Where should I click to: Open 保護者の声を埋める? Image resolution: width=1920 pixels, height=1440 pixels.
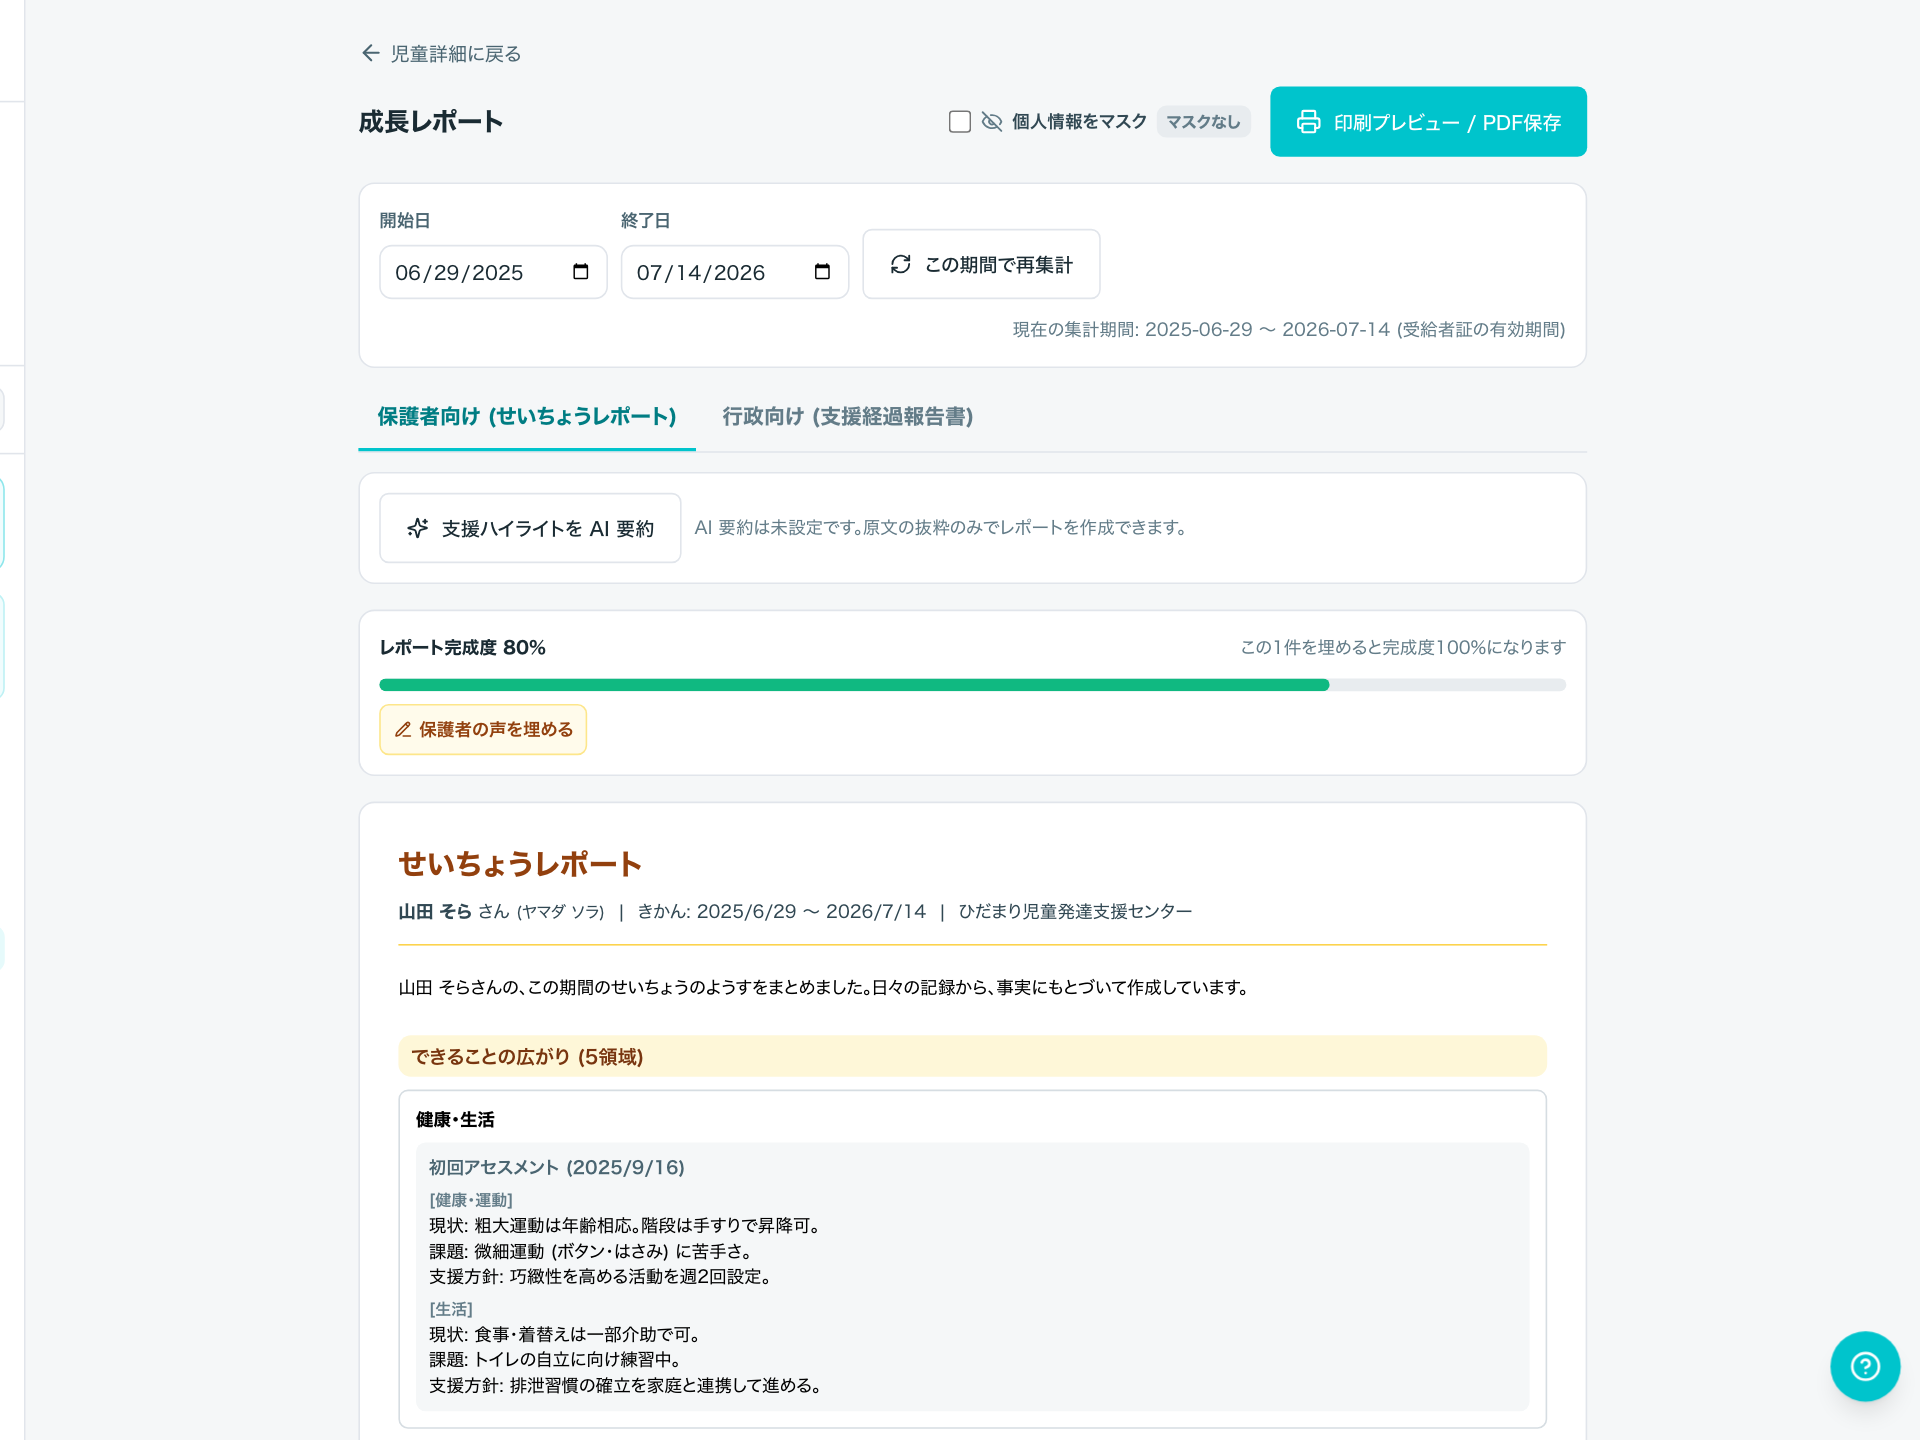[483, 730]
